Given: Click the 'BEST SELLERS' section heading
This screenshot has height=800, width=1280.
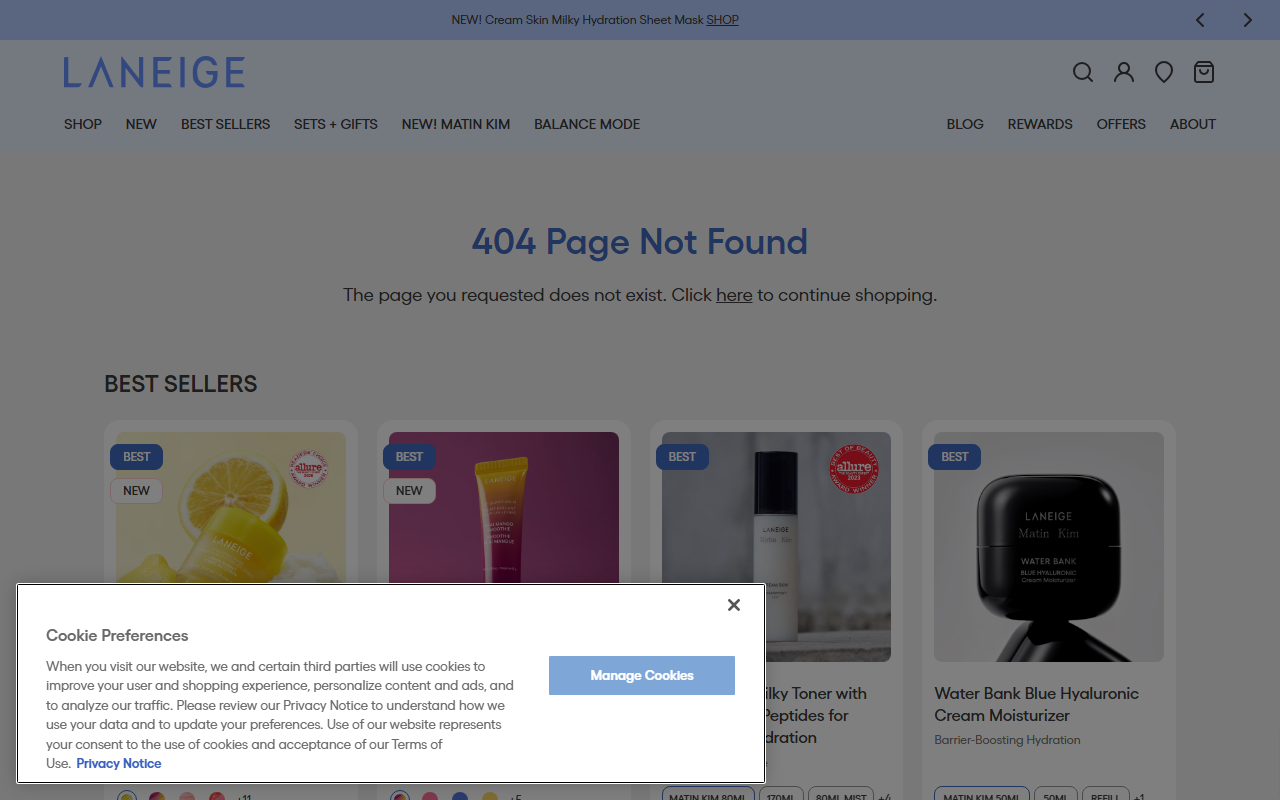Looking at the screenshot, I should (x=181, y=384).
